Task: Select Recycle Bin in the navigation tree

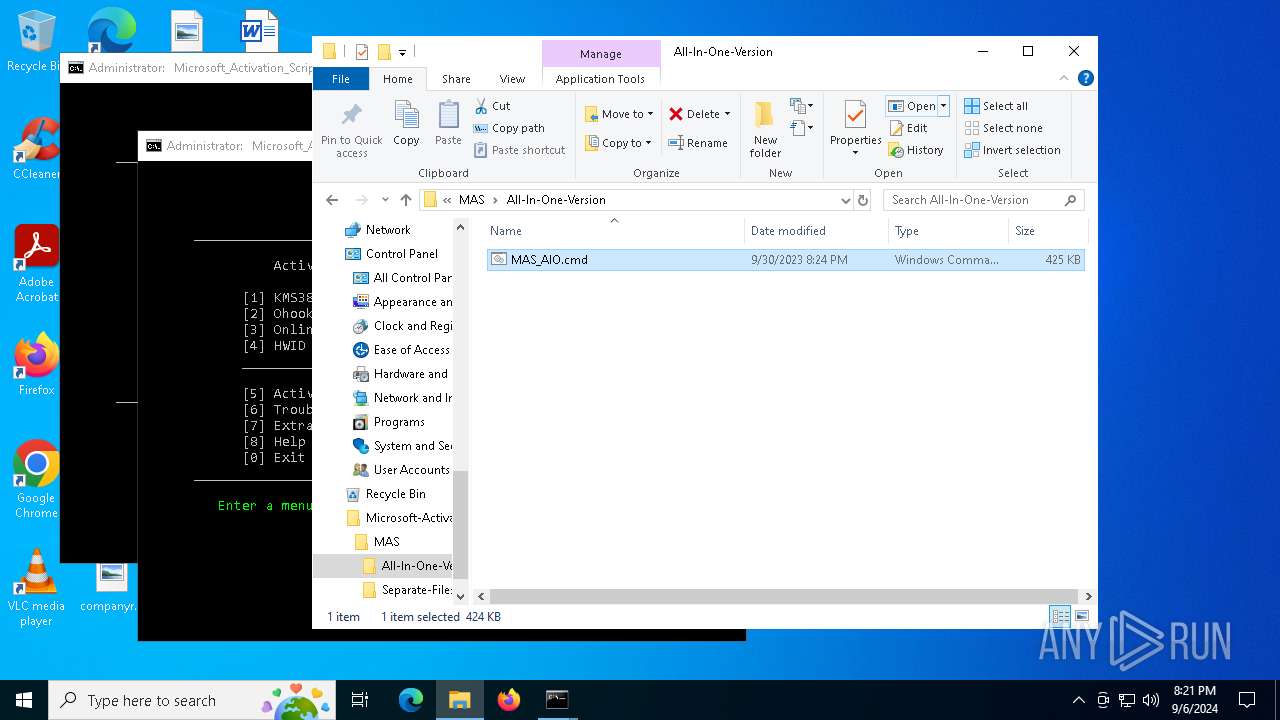Action: pyautogui.click(x=395, y=494)
